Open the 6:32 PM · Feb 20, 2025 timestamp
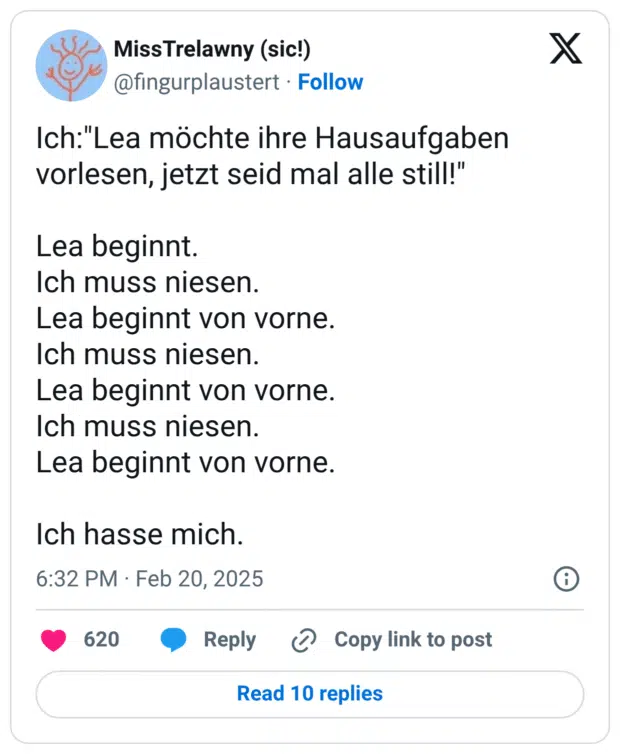This screenshot has height=754, width=620. (x=150, y=579)
